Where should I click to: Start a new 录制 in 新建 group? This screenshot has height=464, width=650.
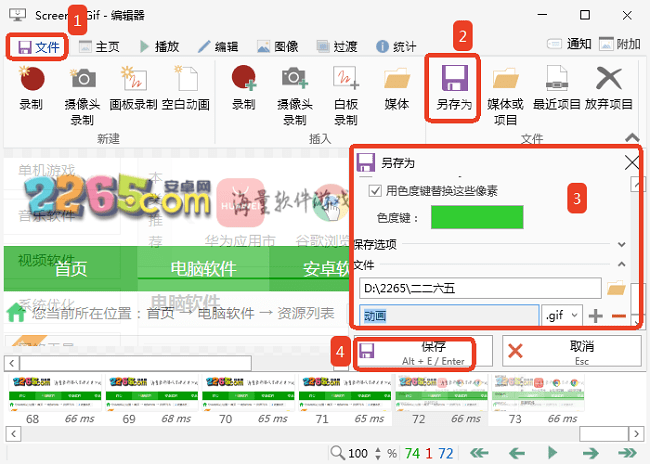tap(32, 88)
